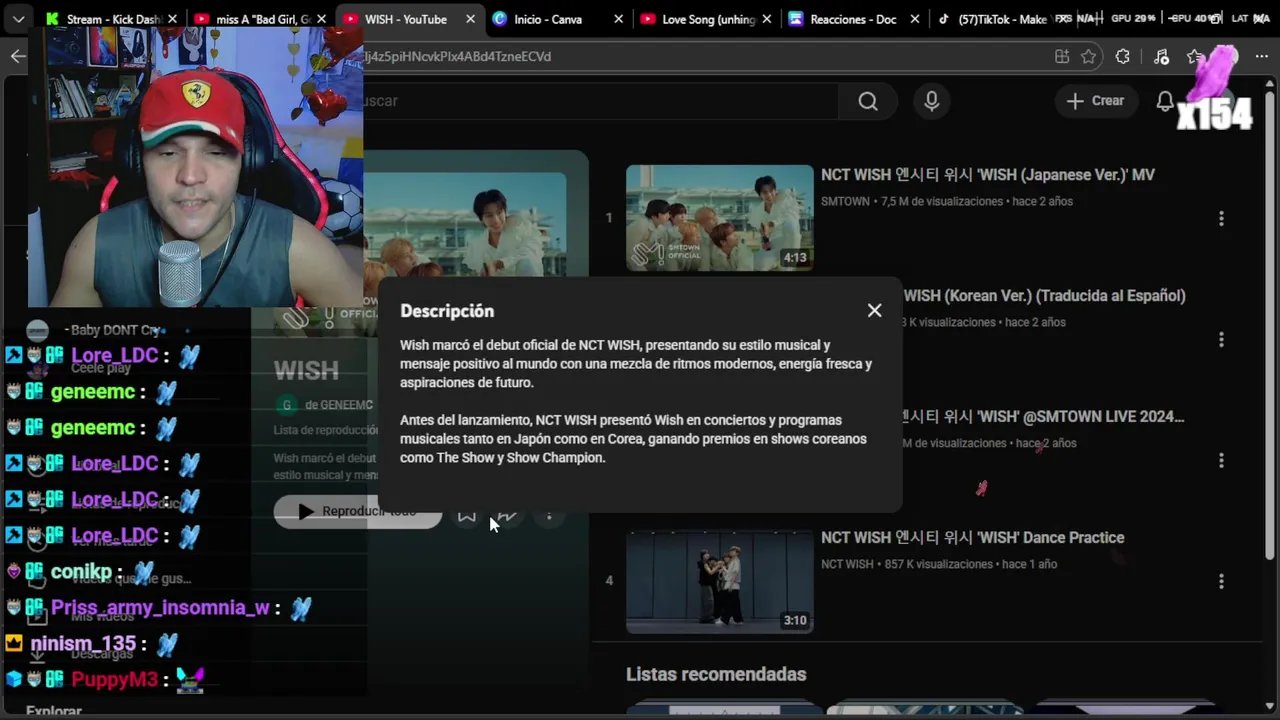1280x720 pixels.
Task: Open options menu for Japanese Ver. video
Action: click(1221, 218)
